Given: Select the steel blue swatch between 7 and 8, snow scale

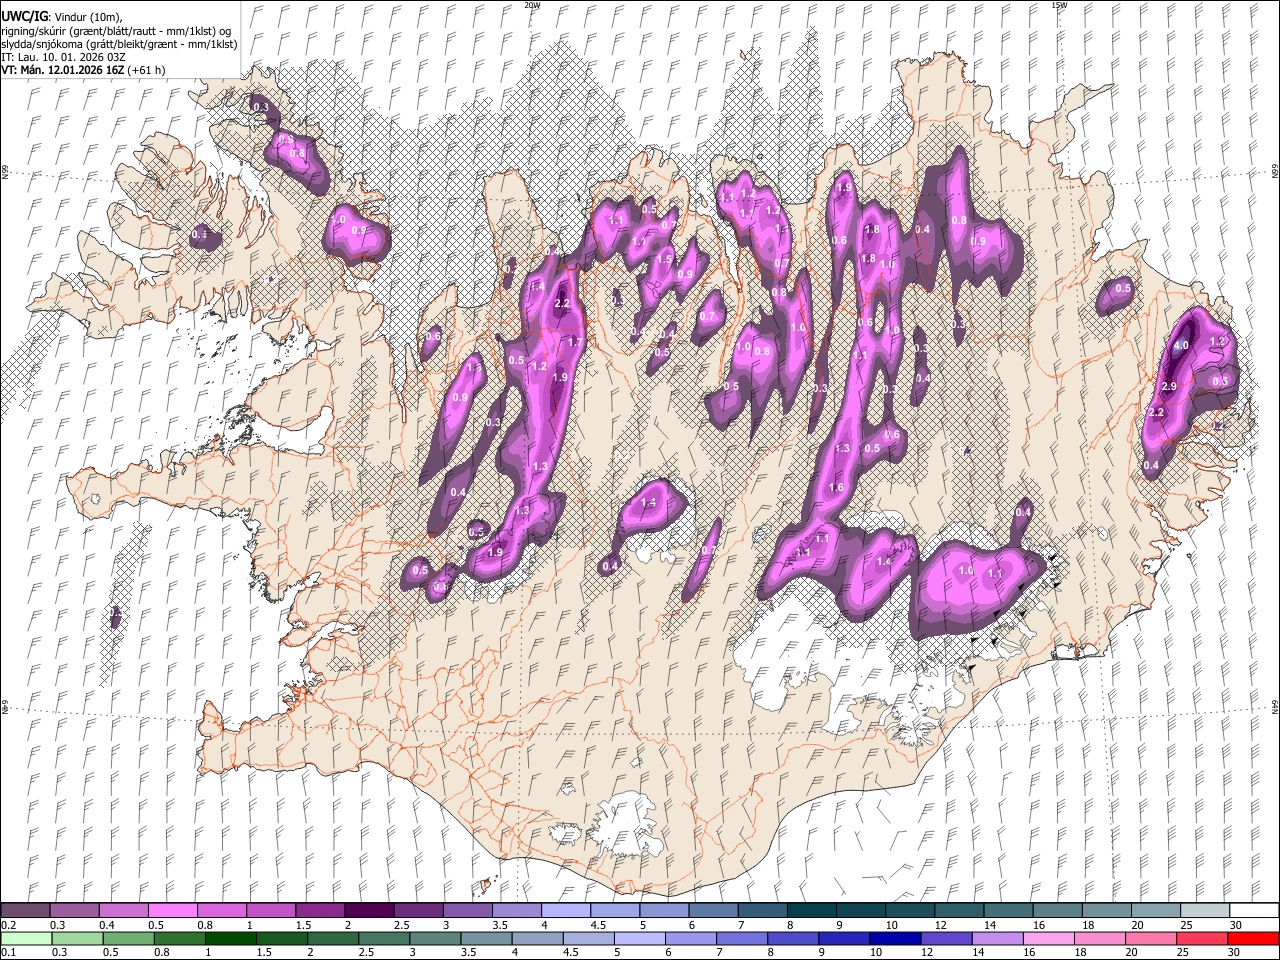Looking at the screenshot, I should coord(761,911).
